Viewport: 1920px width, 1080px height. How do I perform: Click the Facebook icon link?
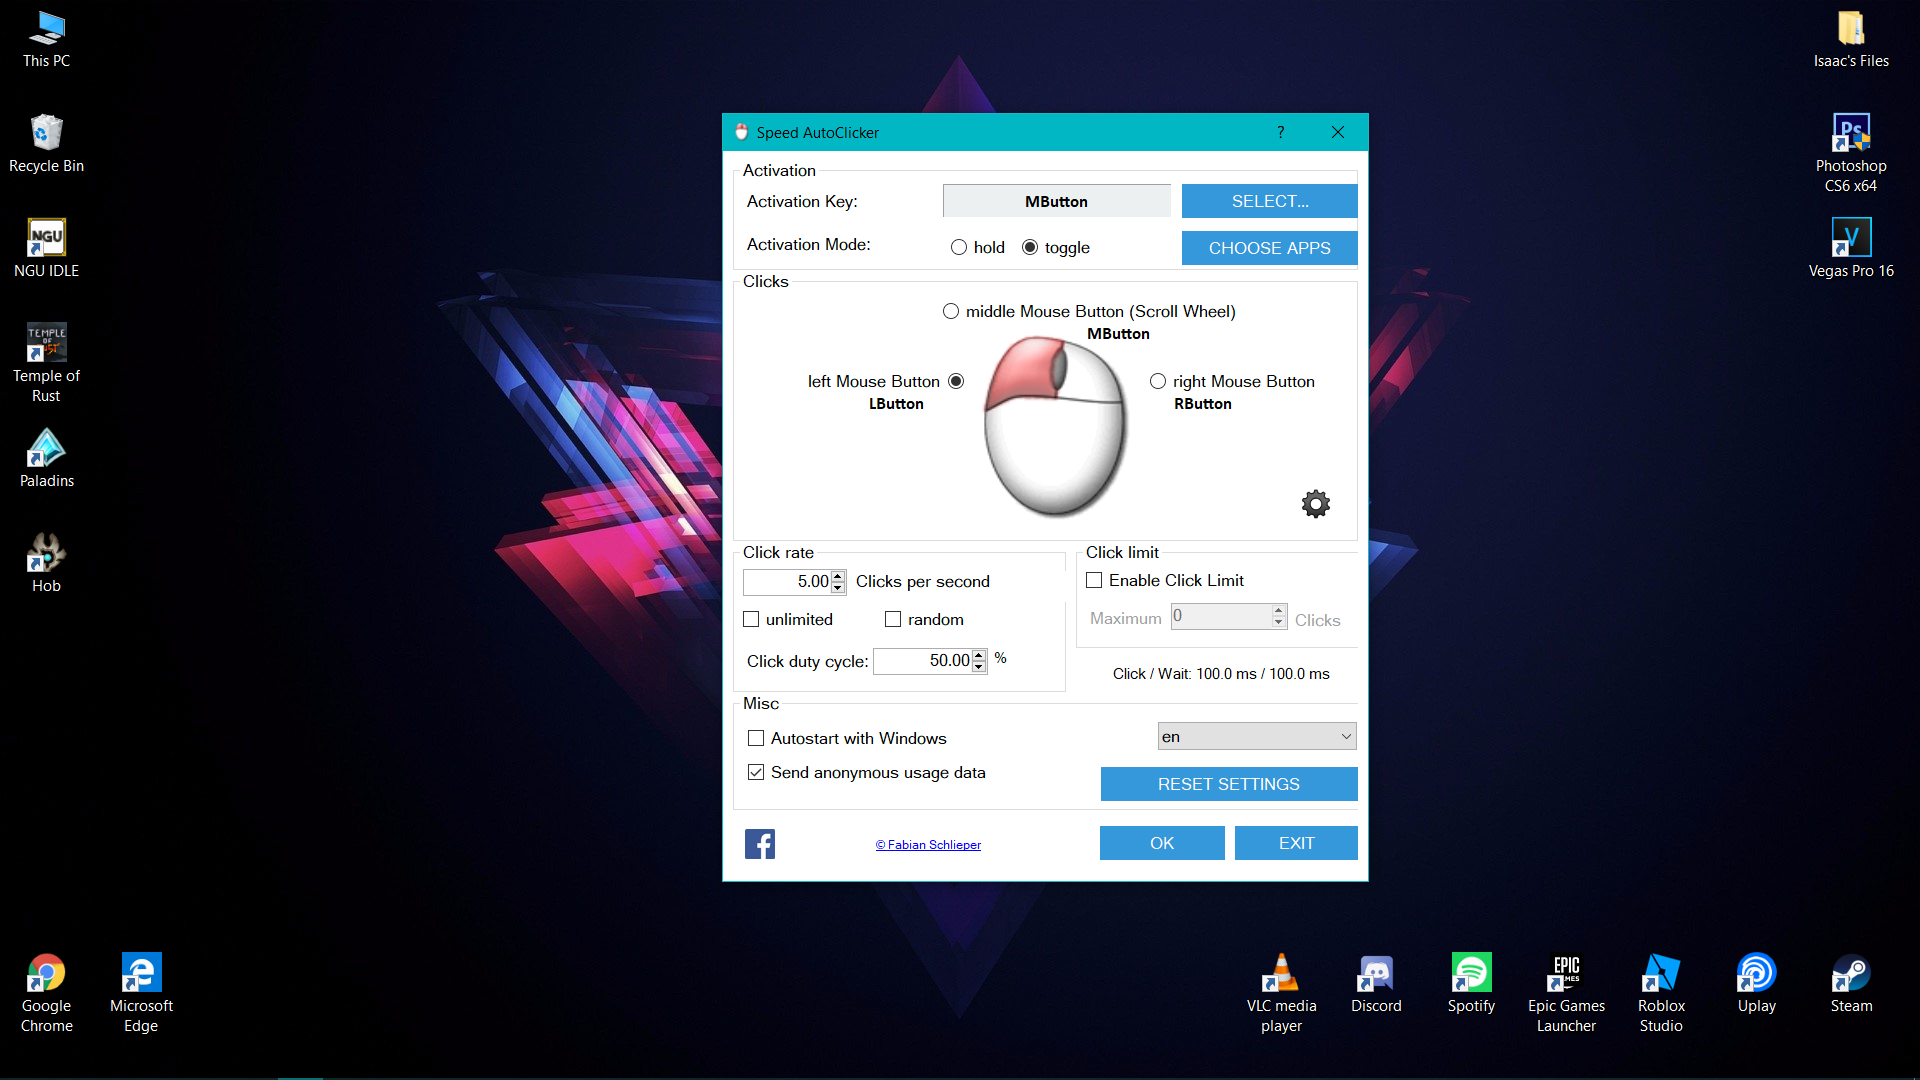click(x=760, y=844)
